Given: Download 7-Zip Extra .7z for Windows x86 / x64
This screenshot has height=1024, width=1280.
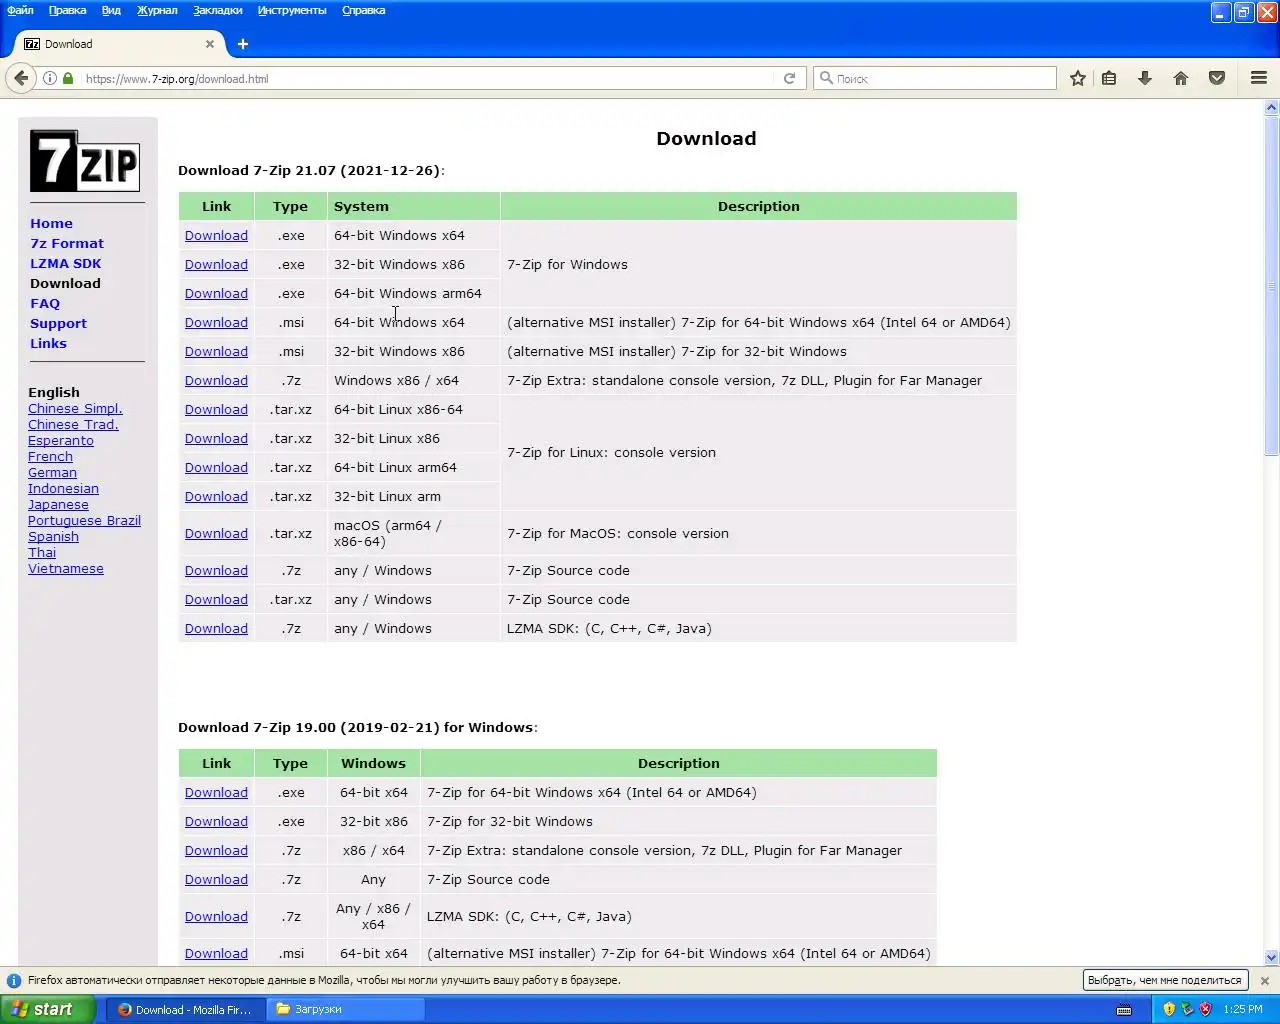Looking at the screenshot, I should tap(216, 381).
